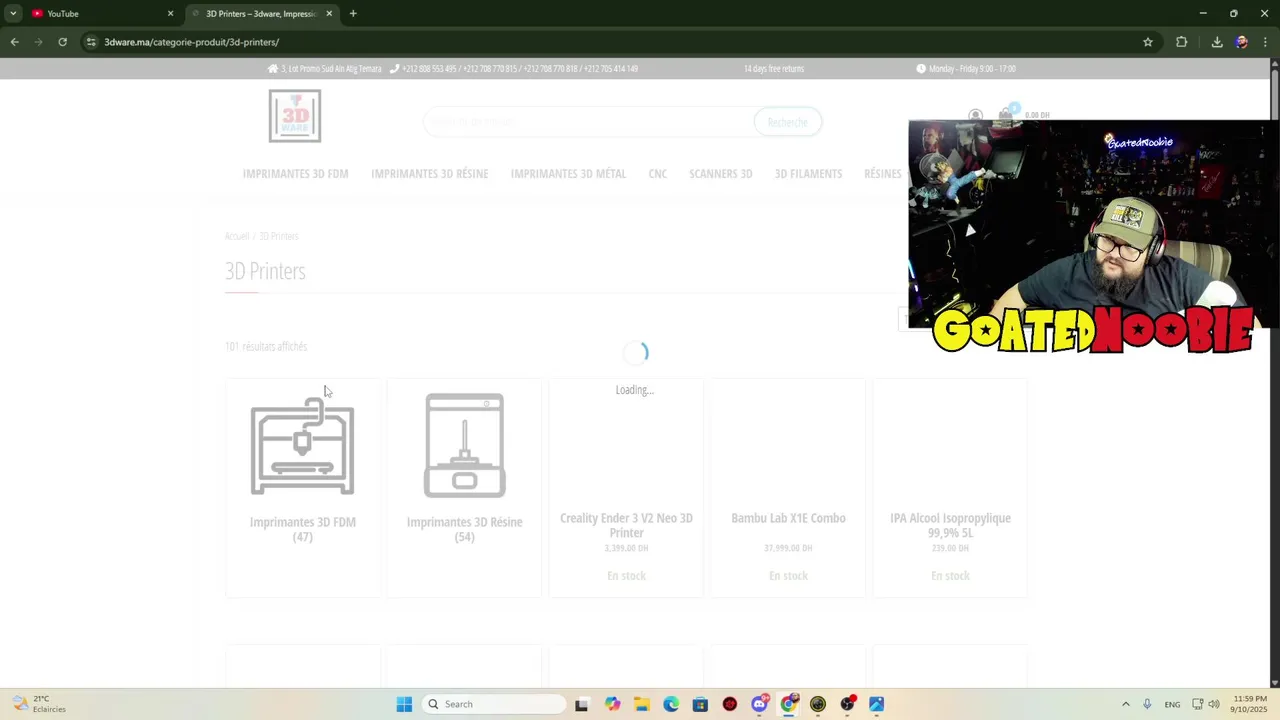
Task: Open File Explorer from the taskbar
Action: pyautogui.click(x=641, y=704)
